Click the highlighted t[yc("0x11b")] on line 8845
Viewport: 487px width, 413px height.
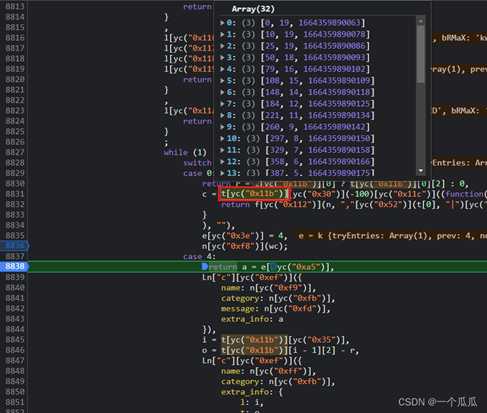click(x=254, y=340)
